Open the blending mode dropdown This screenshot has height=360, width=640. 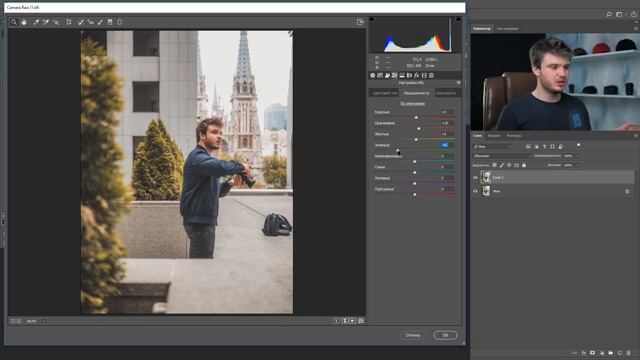(502, 156)
